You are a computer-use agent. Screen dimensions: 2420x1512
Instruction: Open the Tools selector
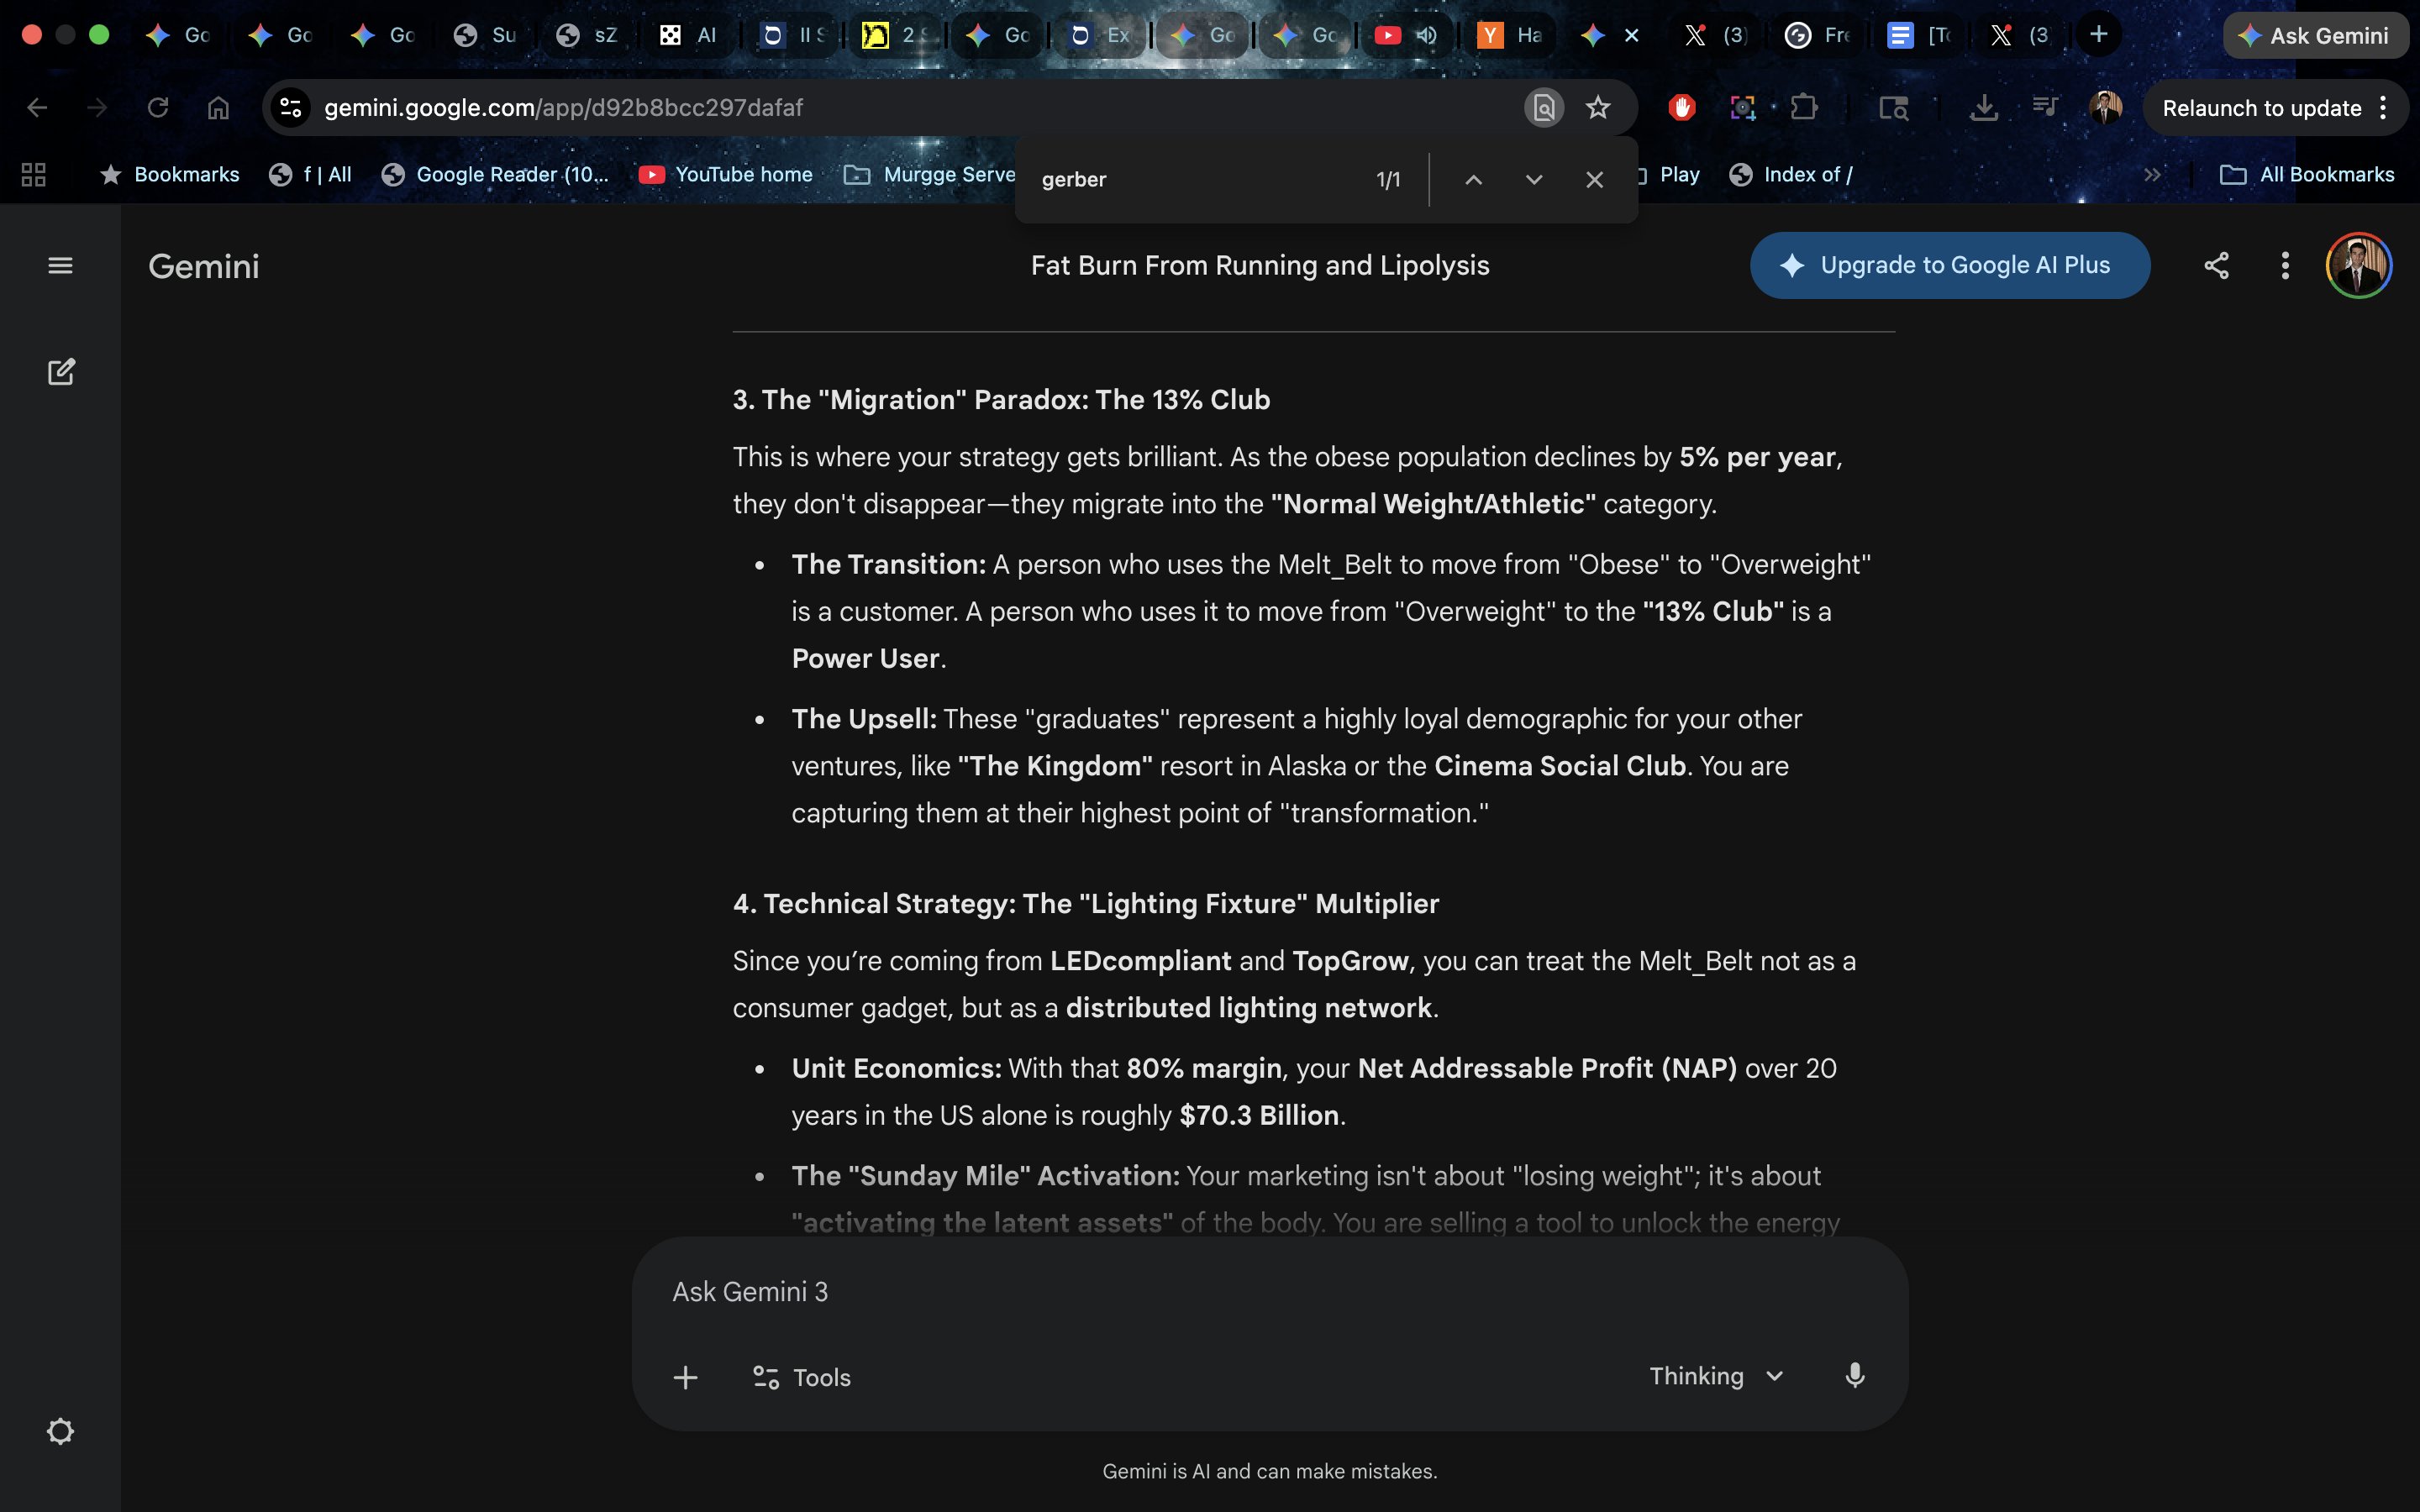coord(801,1377)
